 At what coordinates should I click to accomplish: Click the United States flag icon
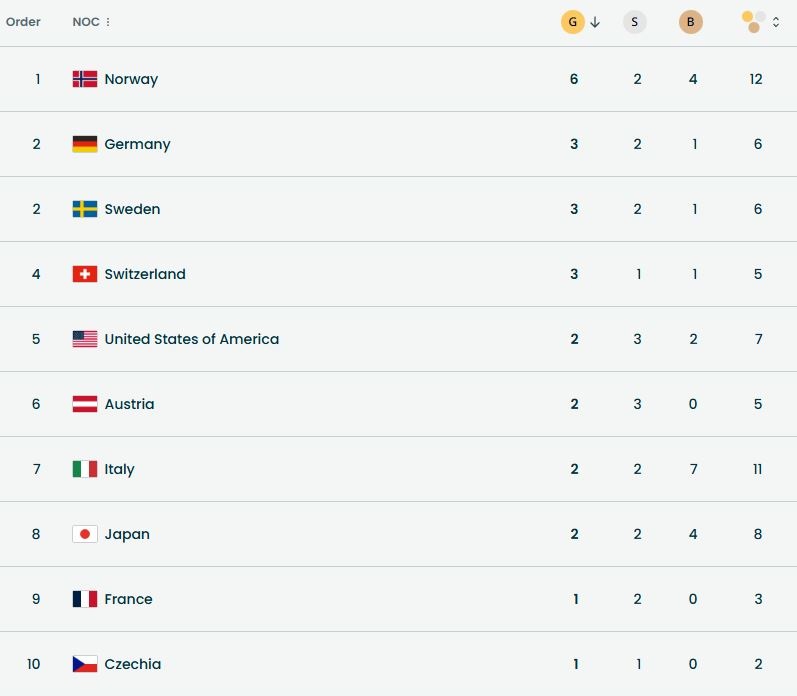84,339
